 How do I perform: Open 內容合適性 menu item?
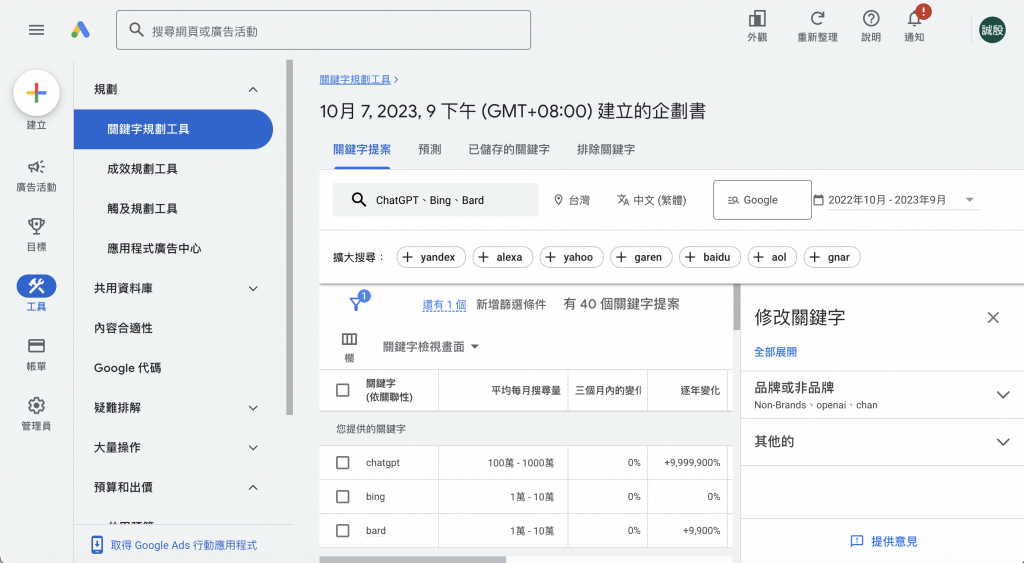click(123, 329)
